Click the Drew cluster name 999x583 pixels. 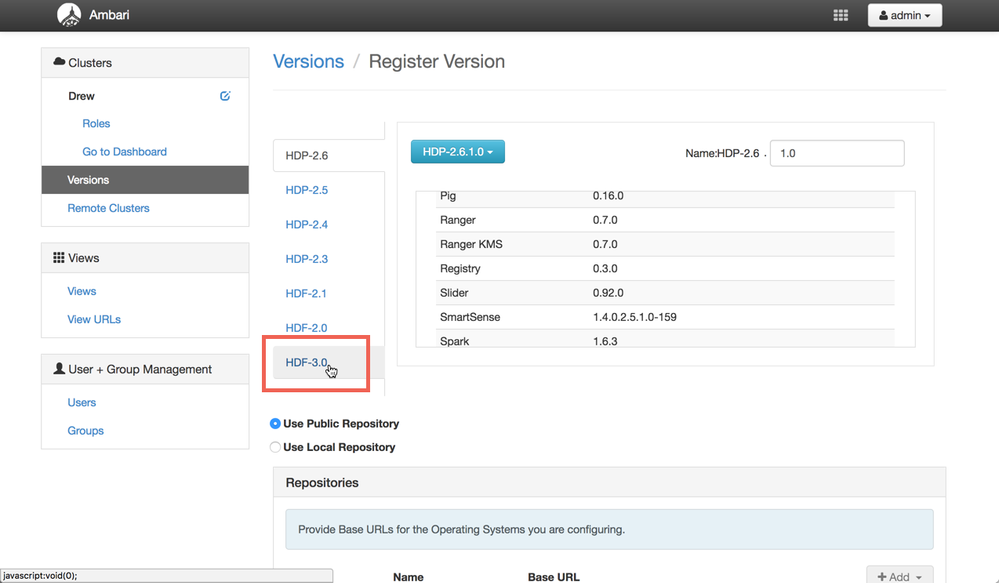click(81, 96)
